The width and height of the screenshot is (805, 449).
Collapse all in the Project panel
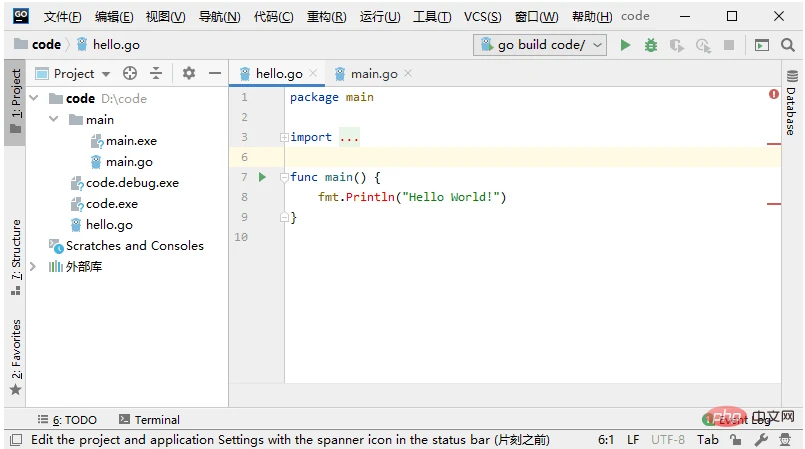click(156, 73)
